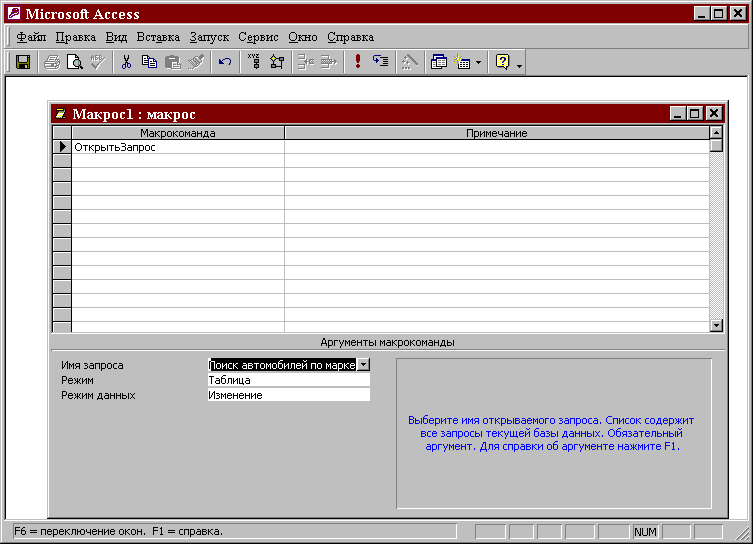Screen dimensions: 753x544
Task: Click the New Object icon
Action: pos(462,62)
